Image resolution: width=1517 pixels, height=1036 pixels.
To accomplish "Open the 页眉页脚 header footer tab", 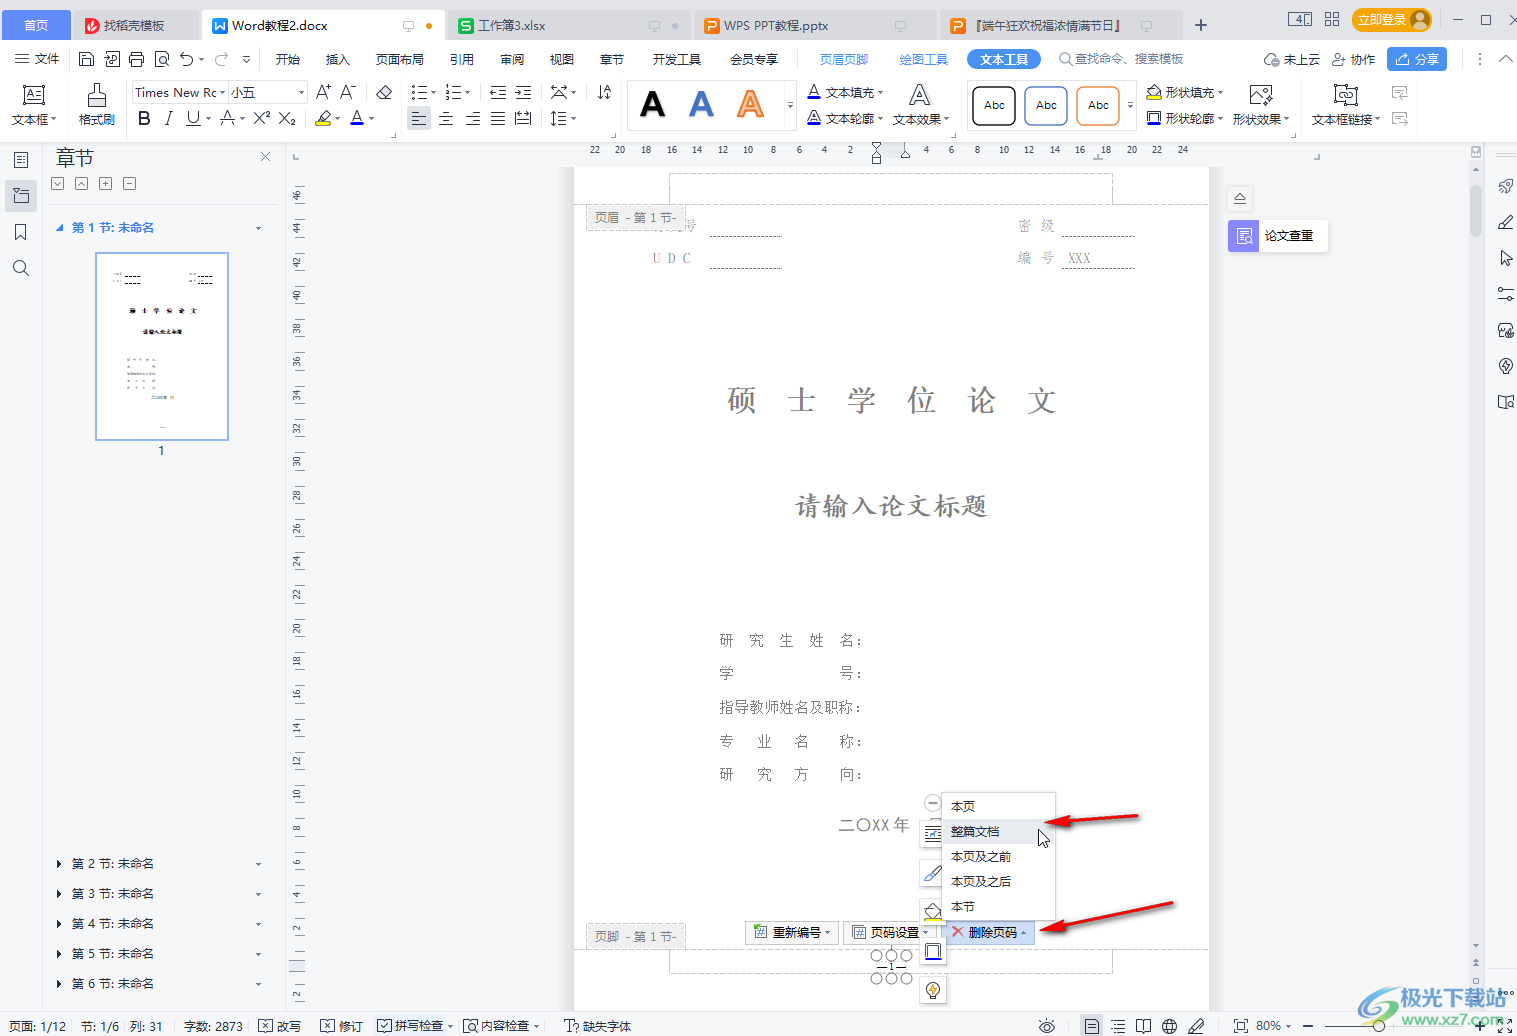I will [x=844, y=60].
